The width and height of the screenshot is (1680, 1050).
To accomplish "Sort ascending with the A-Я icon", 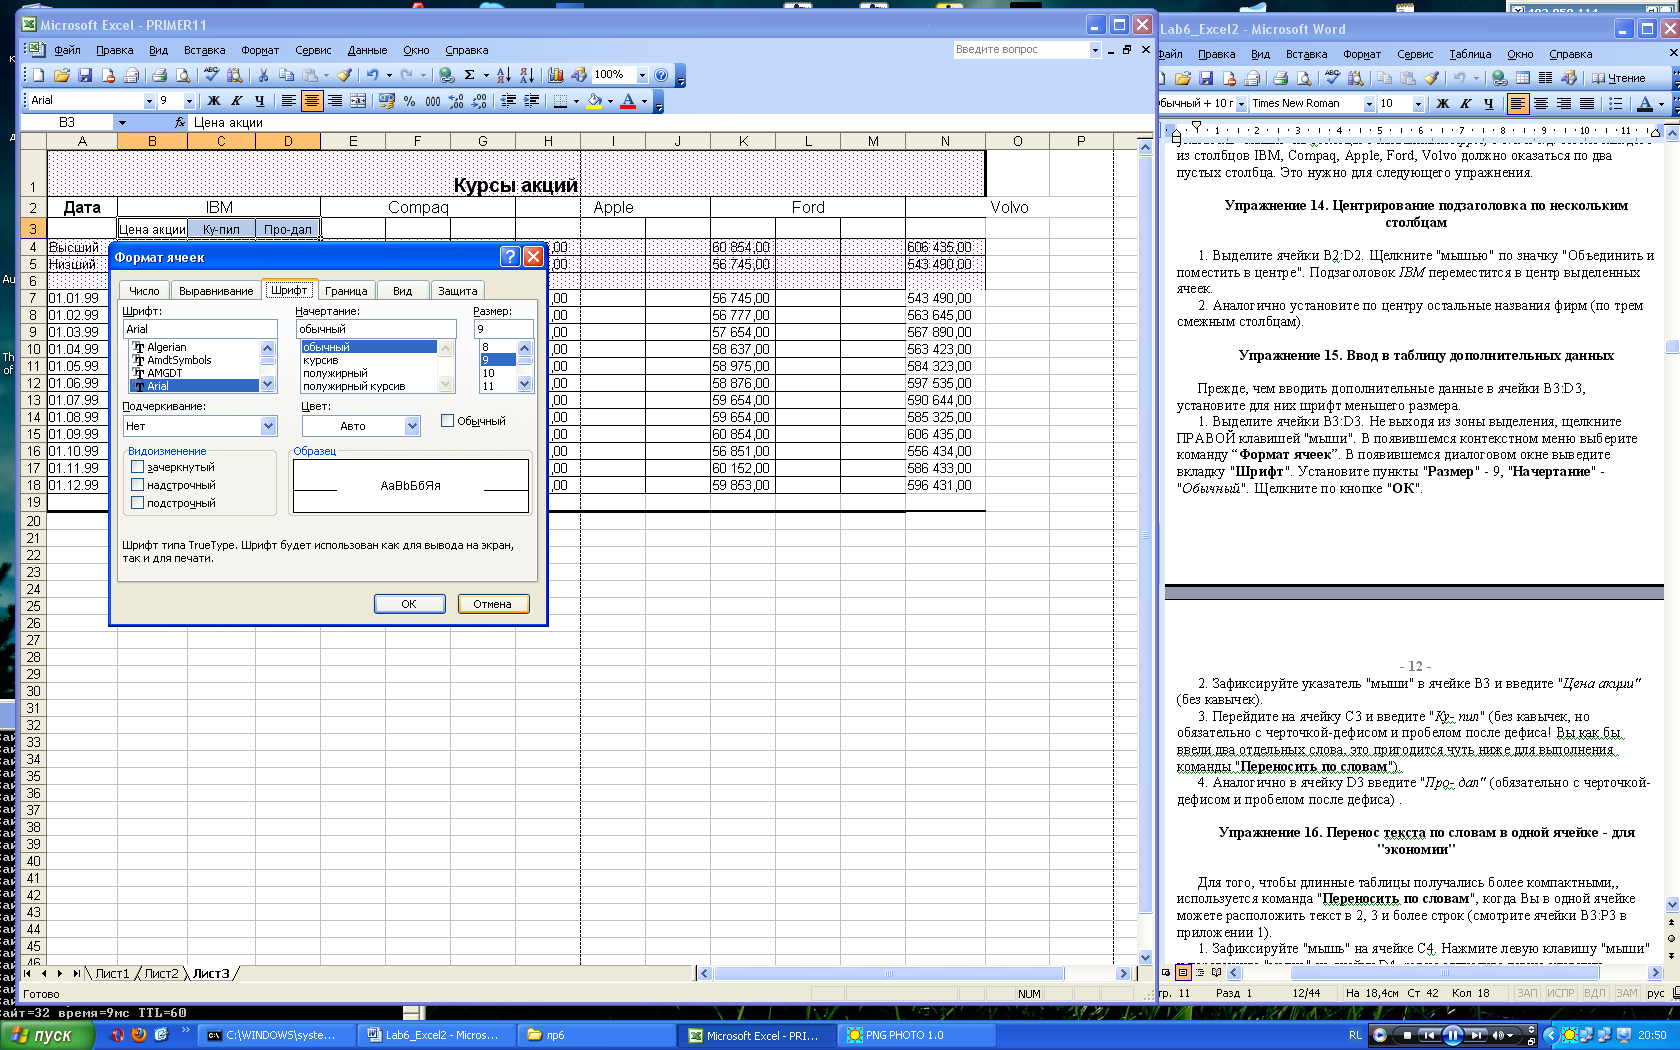I will [x=503, y=75].
